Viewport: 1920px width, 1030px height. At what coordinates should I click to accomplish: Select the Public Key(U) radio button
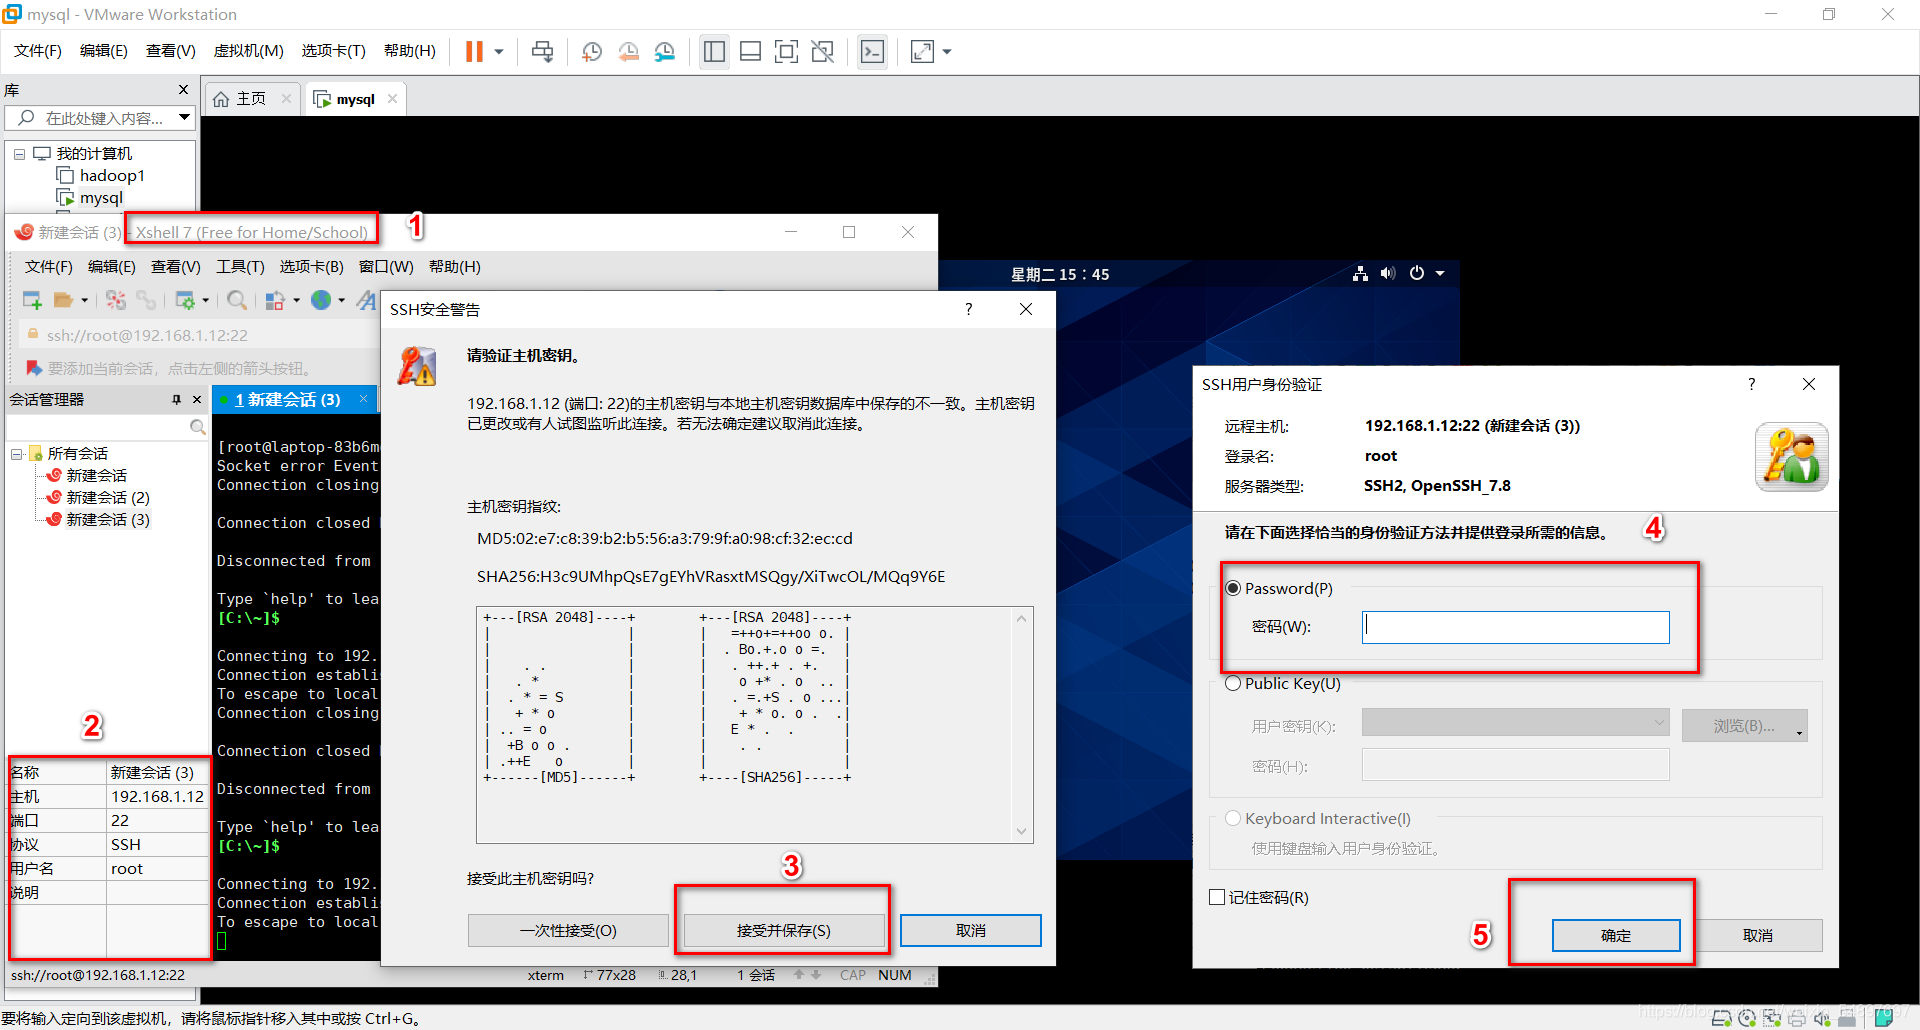pyautogui.click(x=1233, y=683)
